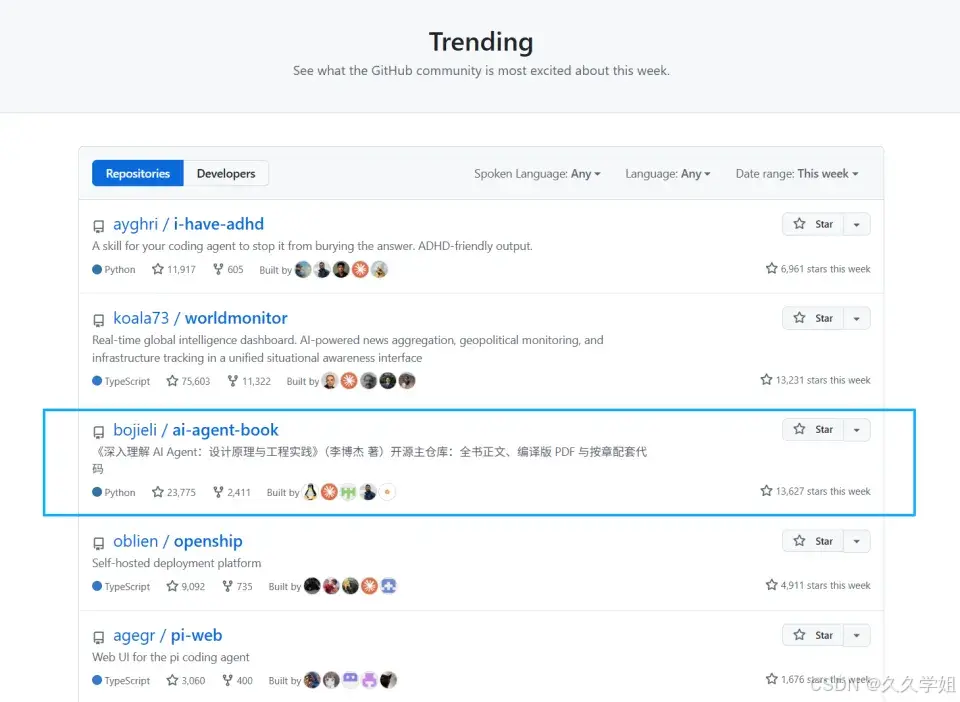Open last contributor avatar of openship
This screenshot has height=702, width=960.
388,586
